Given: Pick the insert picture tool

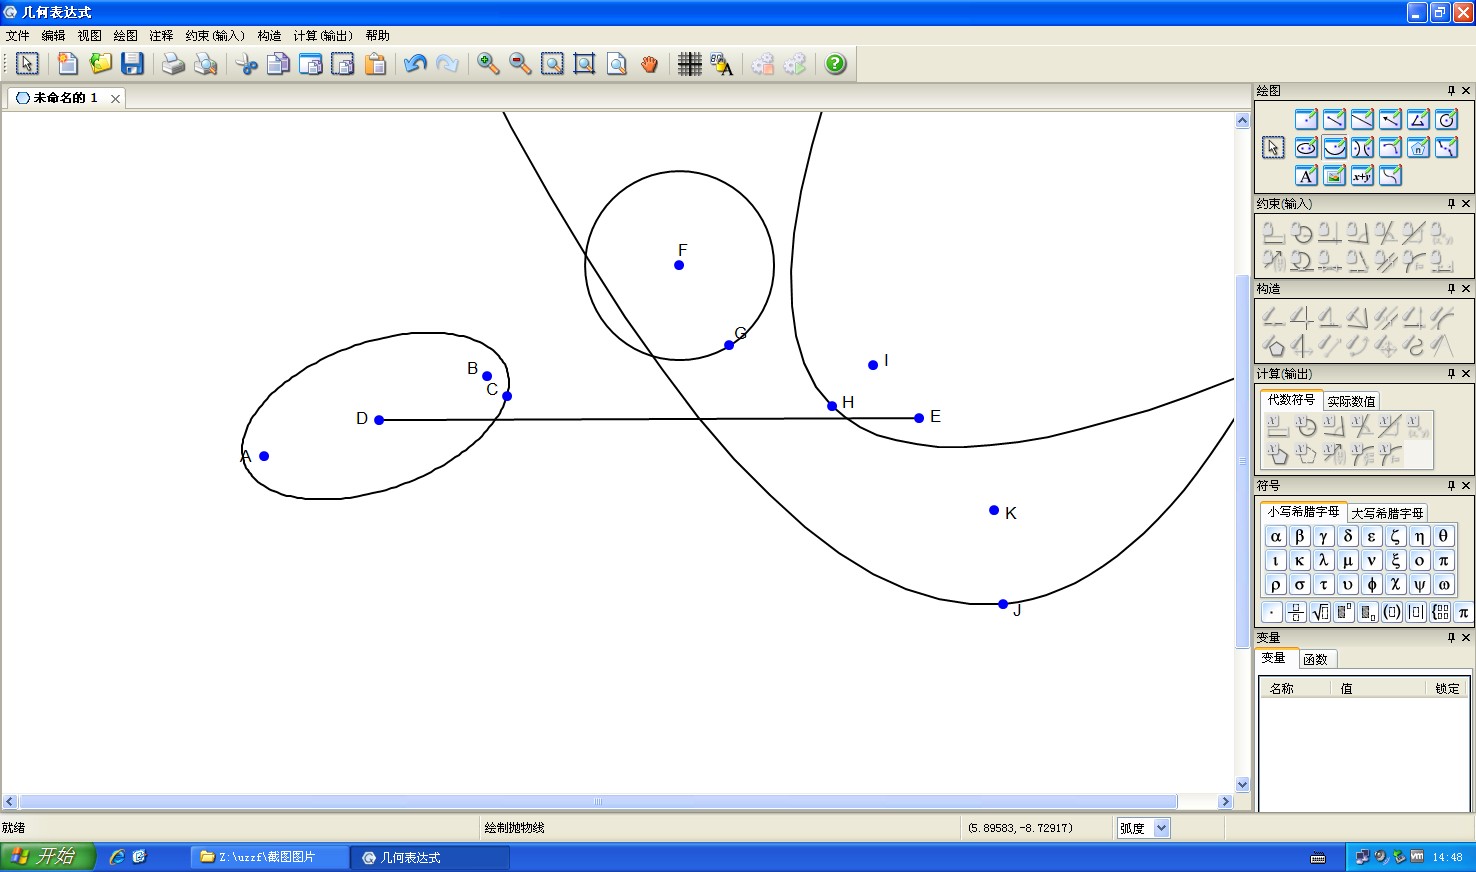Looking at the screenshot, I should coord(1334,176).
